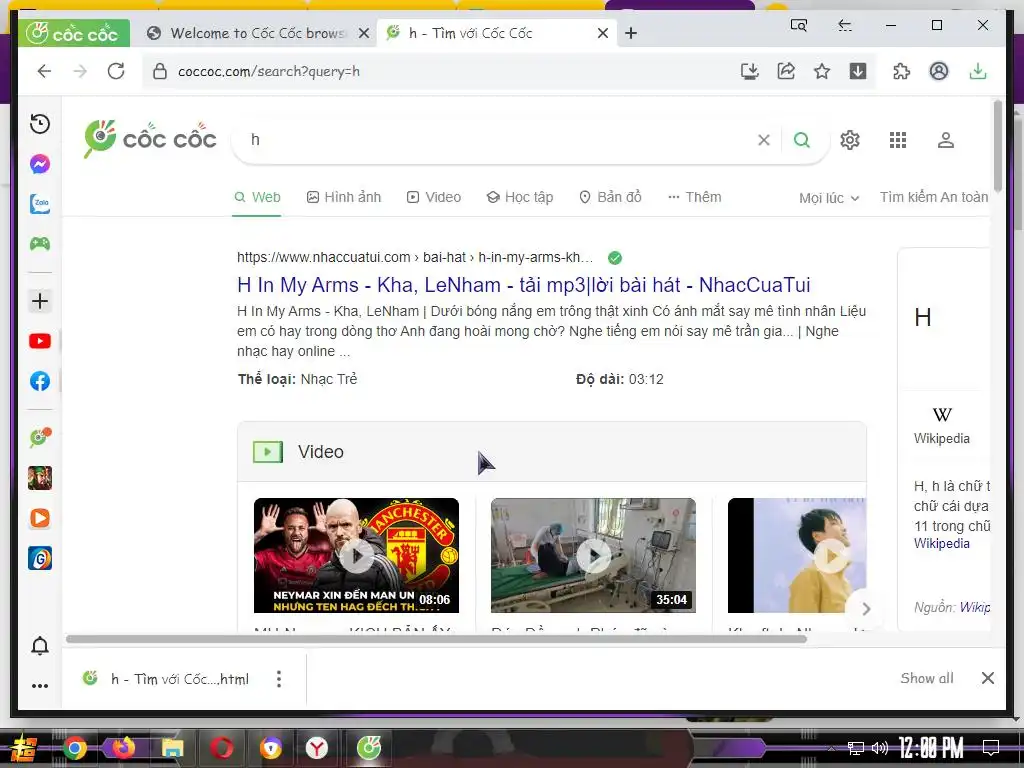The height and width of the screenshot is (768, 1024).
Task: Click the green search magnifier button
Action: (x=801, y=140)
